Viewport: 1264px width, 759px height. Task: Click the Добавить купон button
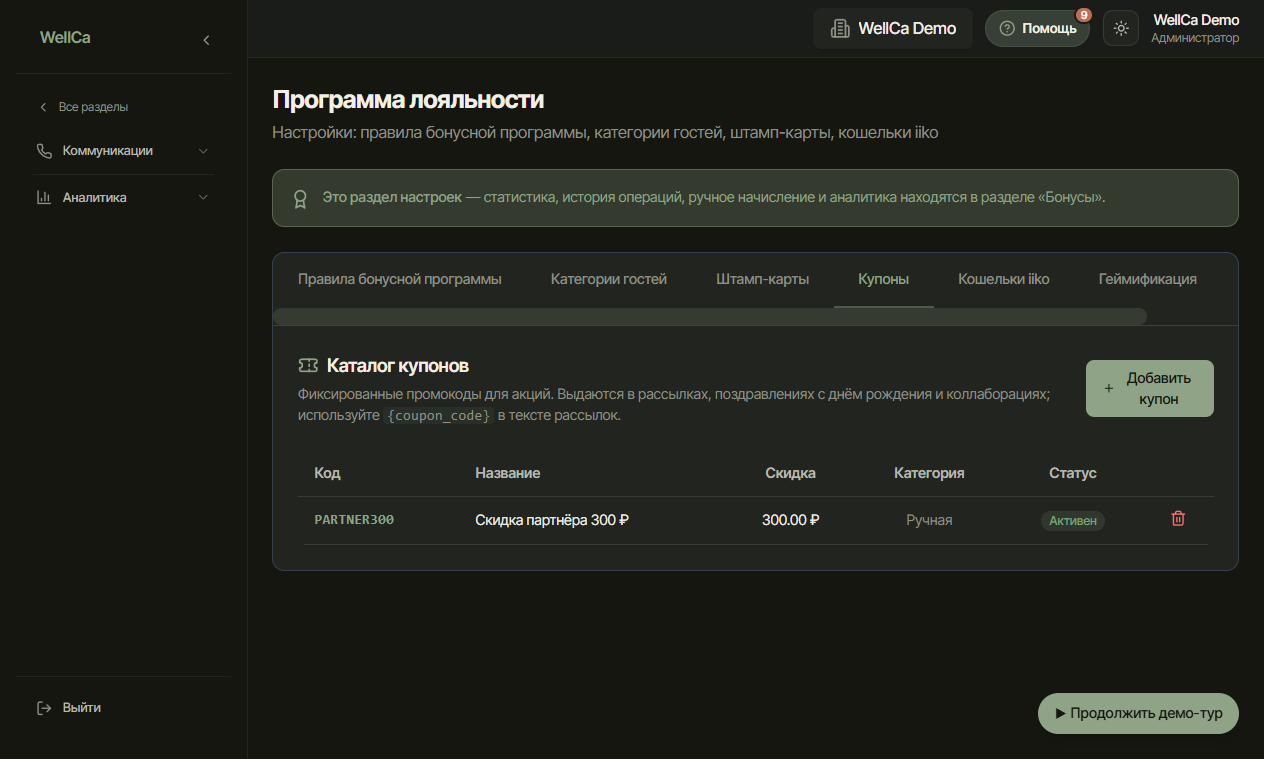pyautogui.click(x=1150, y=389)
